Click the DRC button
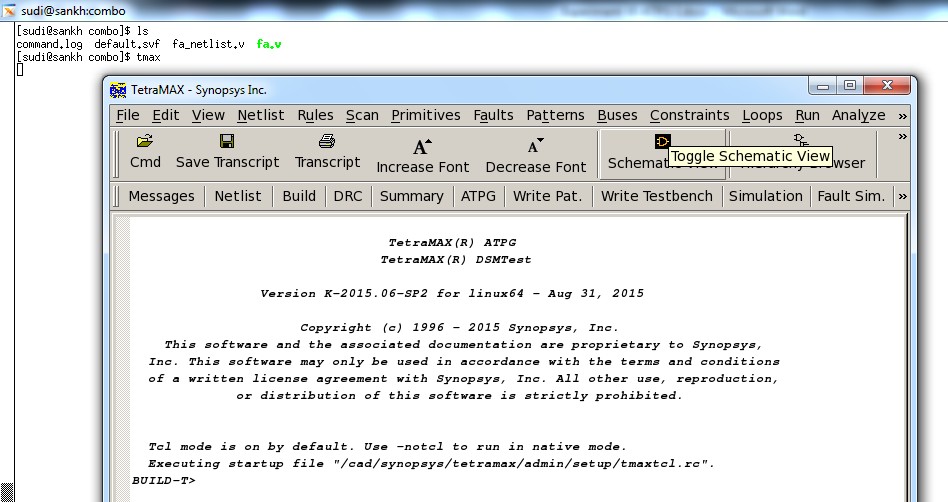The width and height of the screenshot is (948, 502). click(x=348, y=196)
